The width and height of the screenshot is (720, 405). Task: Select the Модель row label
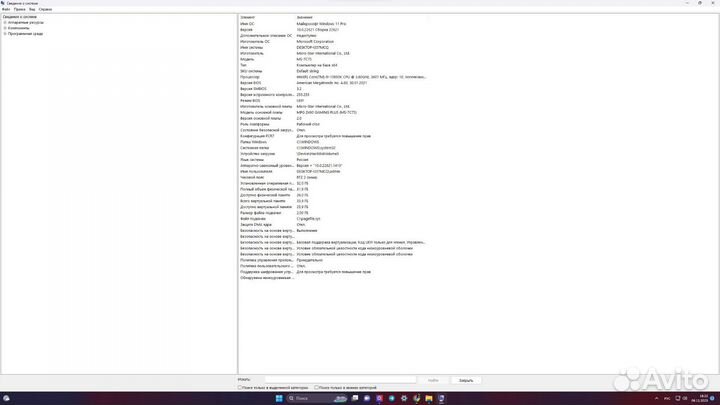pyautogui.click(x=247, y=59)
